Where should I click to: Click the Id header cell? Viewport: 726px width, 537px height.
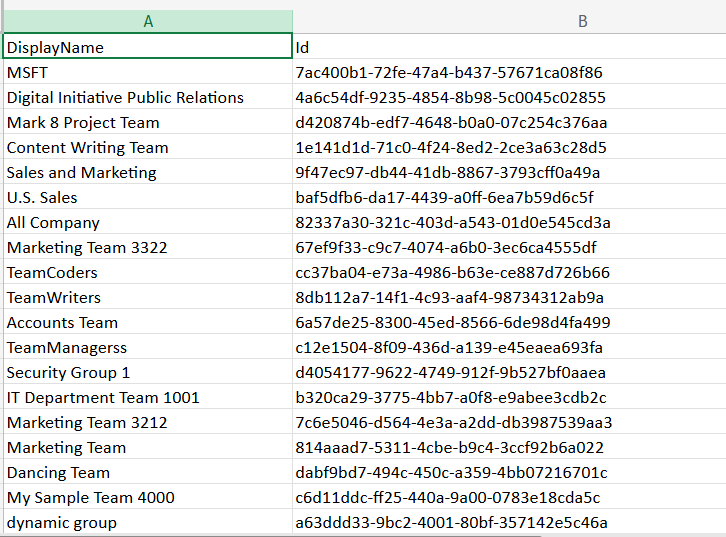tap(510, 47)
